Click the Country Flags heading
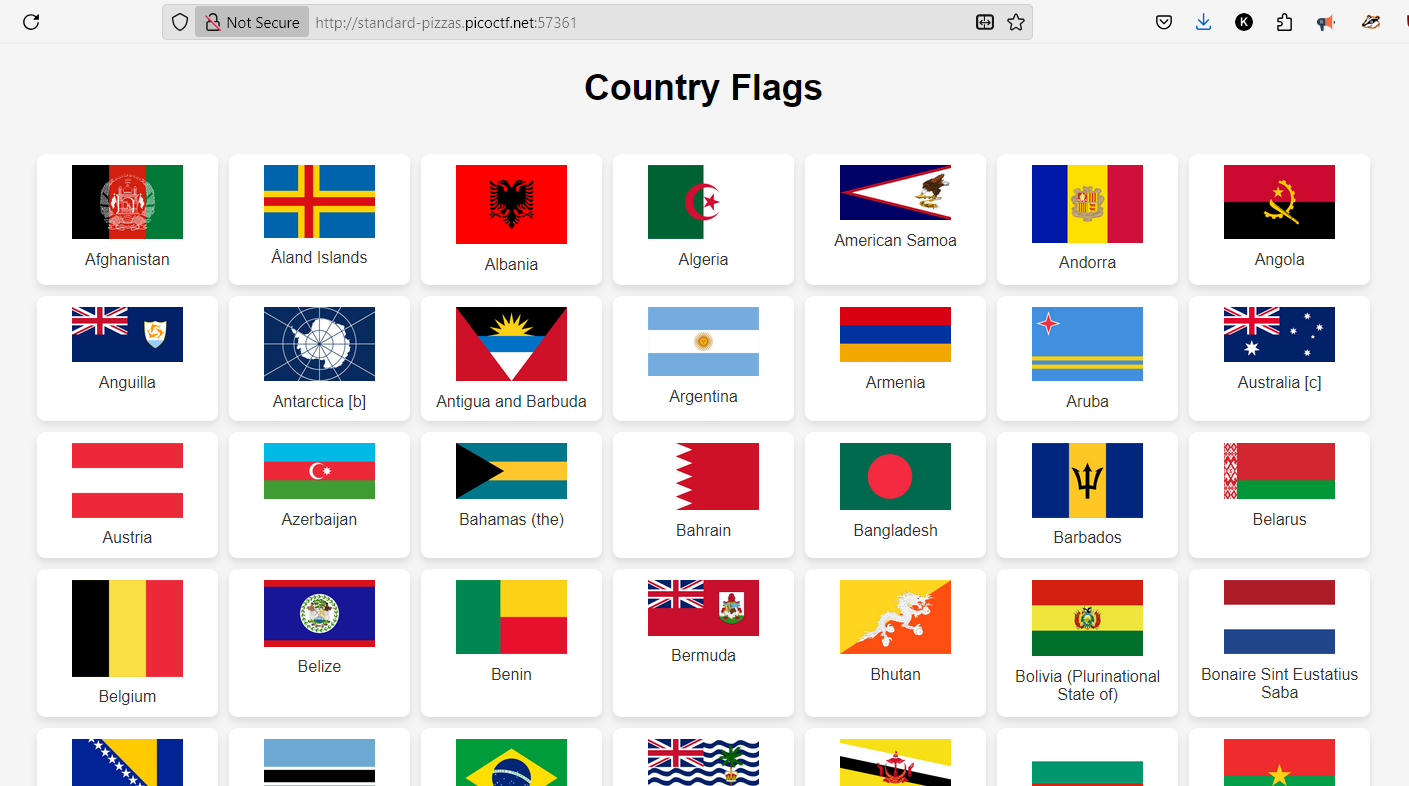Viewport: 1409px width, 786px height. pos(703,88)
